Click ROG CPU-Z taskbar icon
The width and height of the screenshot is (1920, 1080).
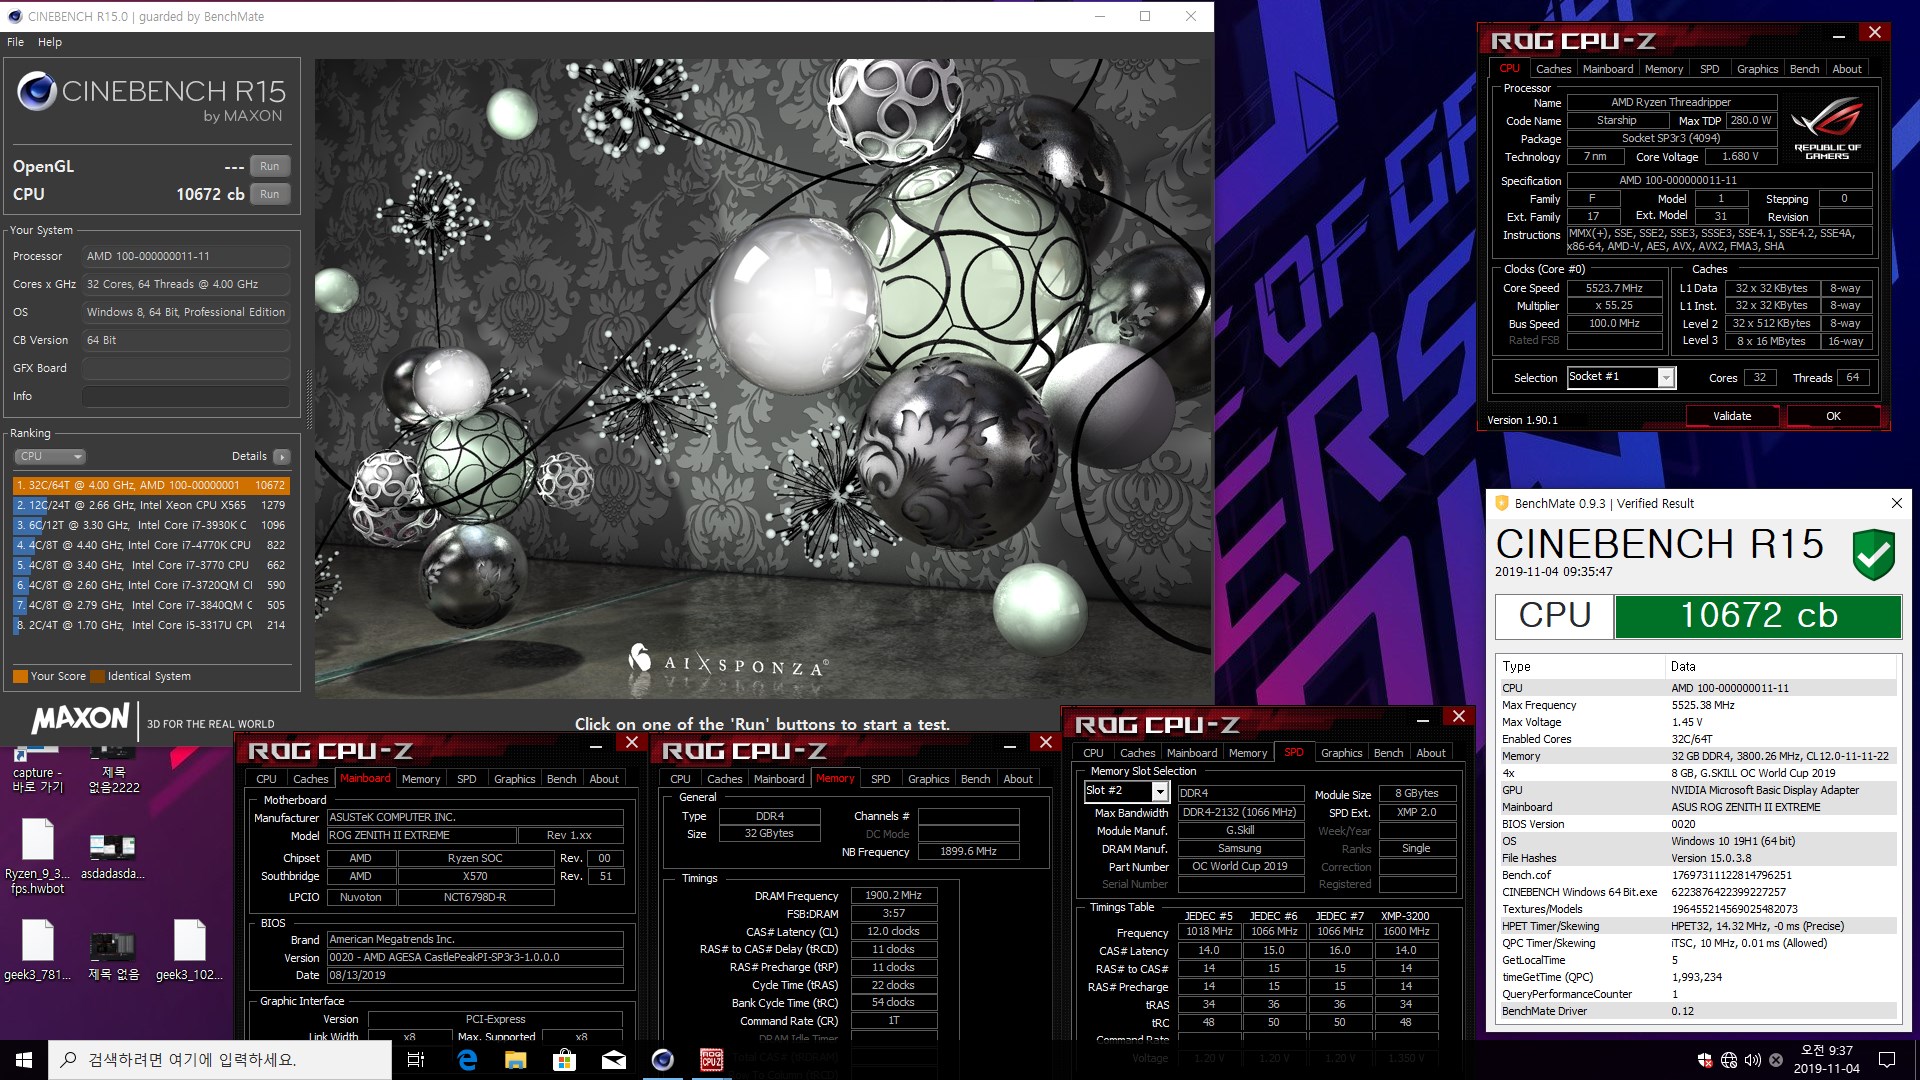coord(711,1060)
